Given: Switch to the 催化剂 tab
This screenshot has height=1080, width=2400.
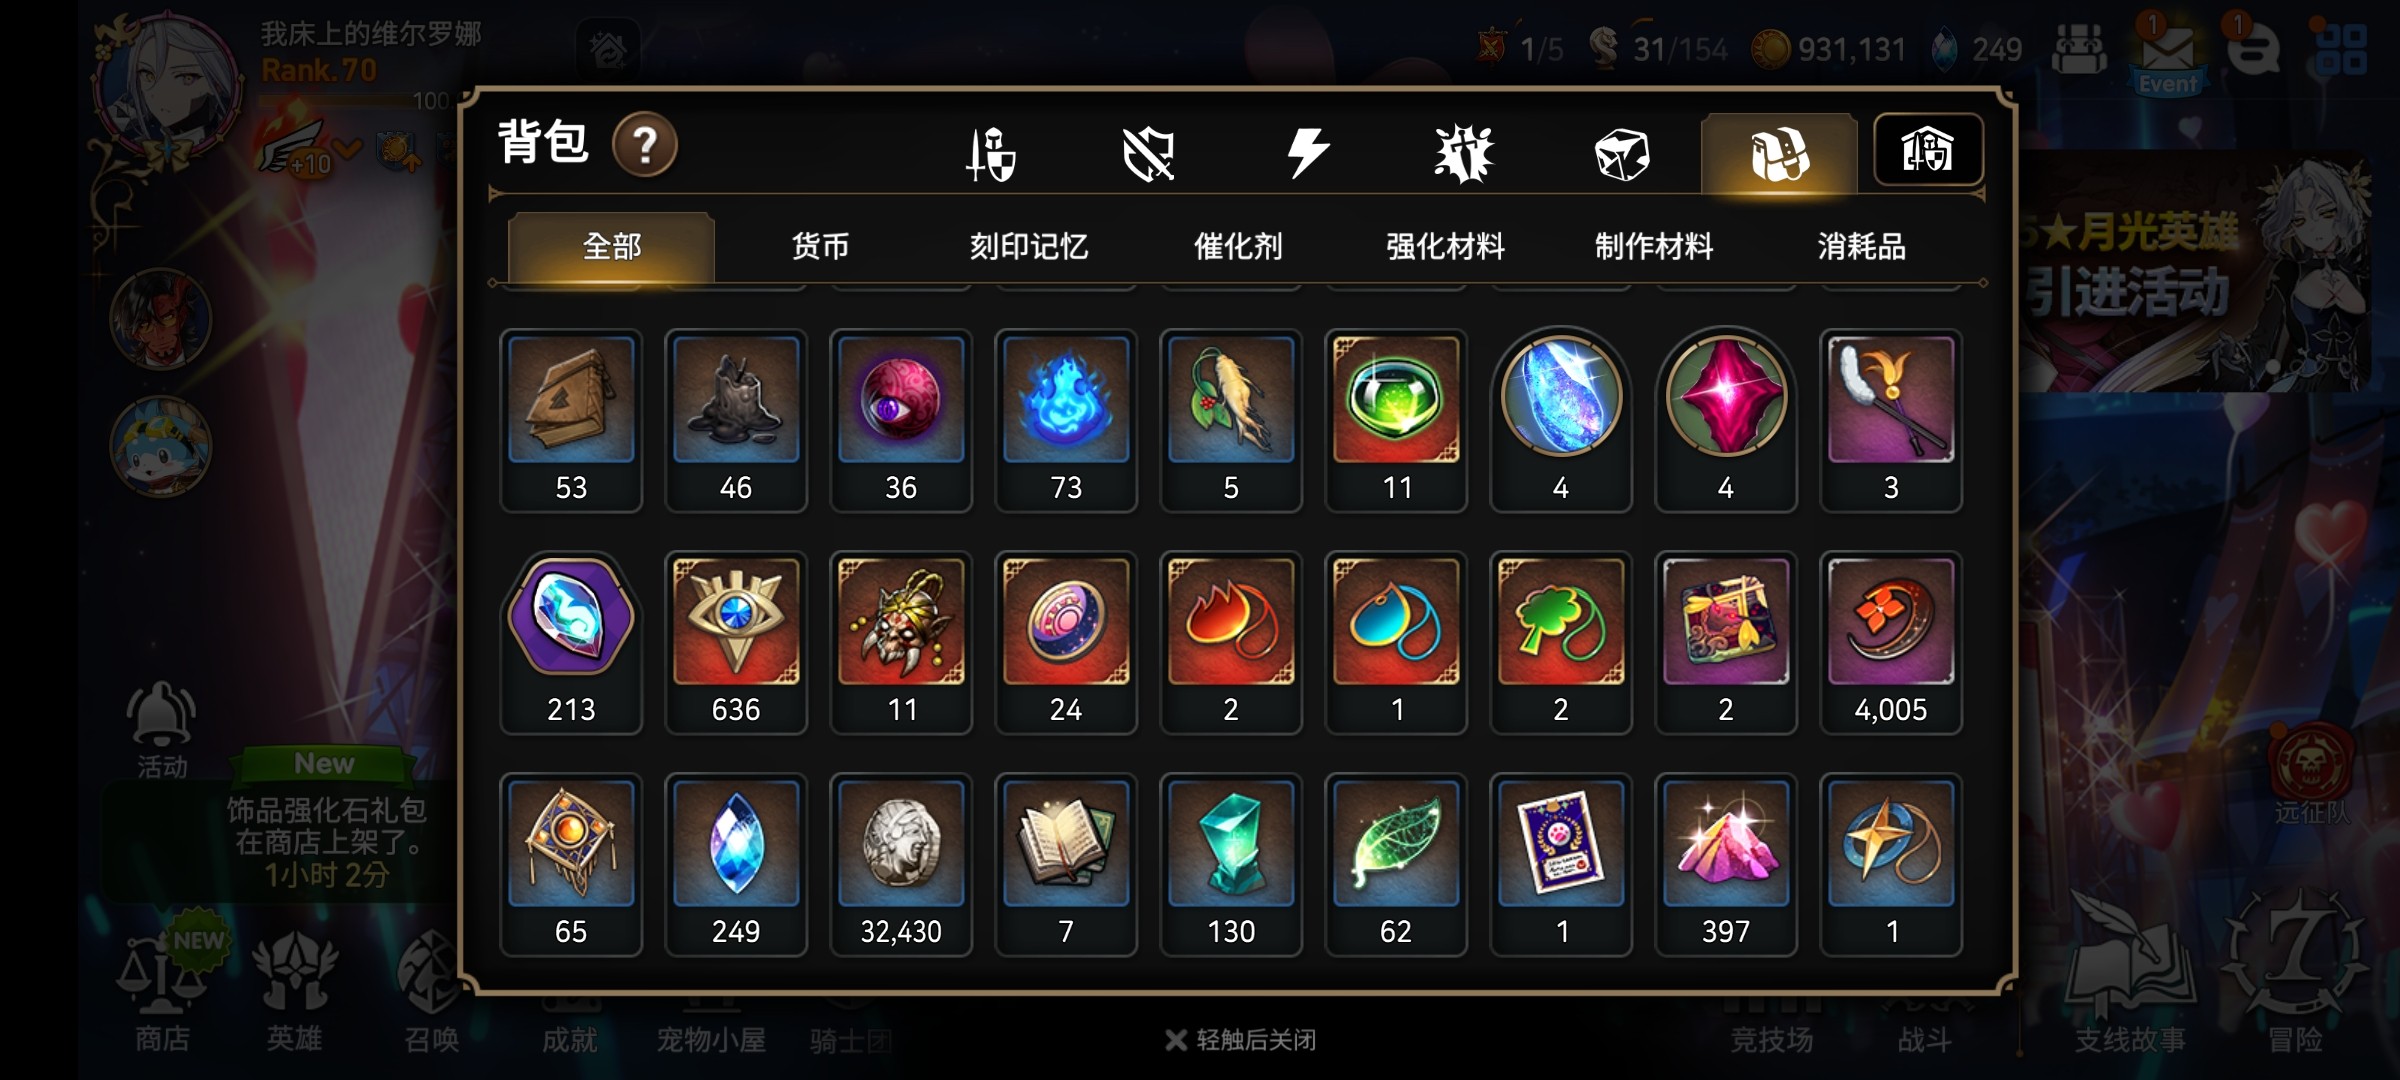Looking at the screenshot, I should click(x=1238, y=246).
